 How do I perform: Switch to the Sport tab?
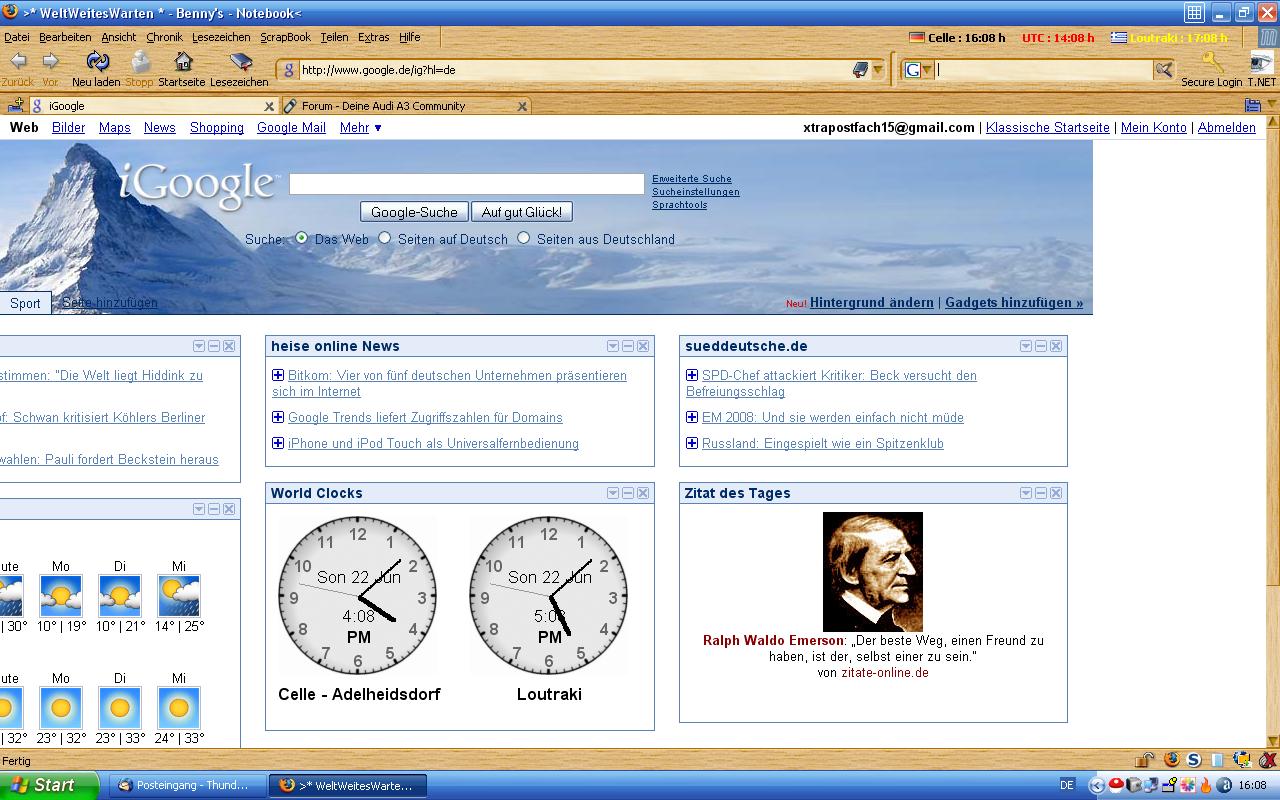coord(25,303)
